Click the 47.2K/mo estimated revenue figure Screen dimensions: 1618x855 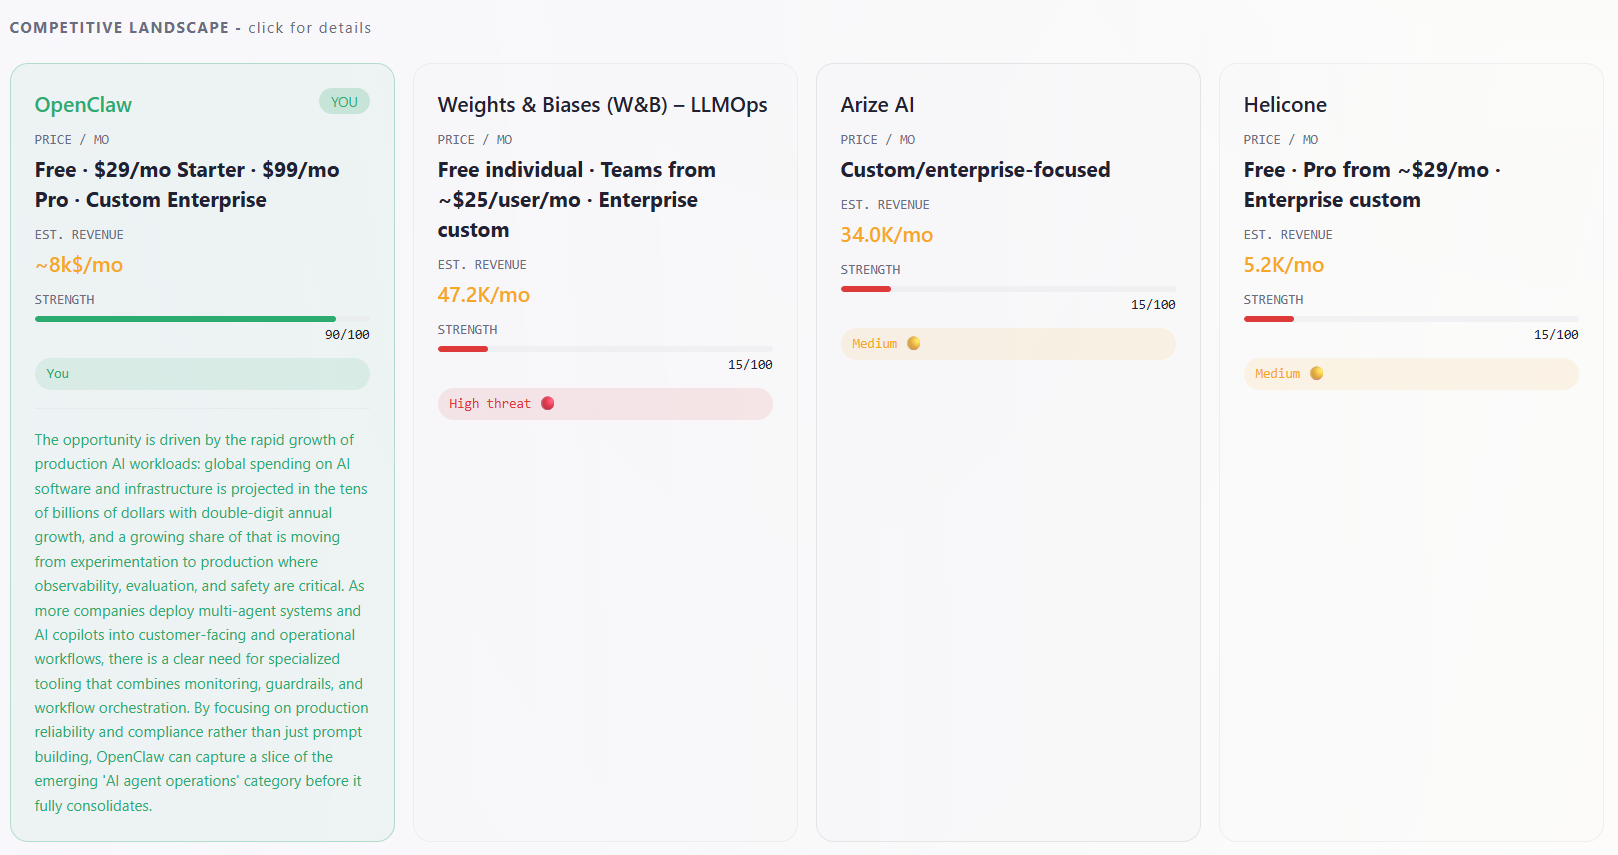click(x=483, y=295)
